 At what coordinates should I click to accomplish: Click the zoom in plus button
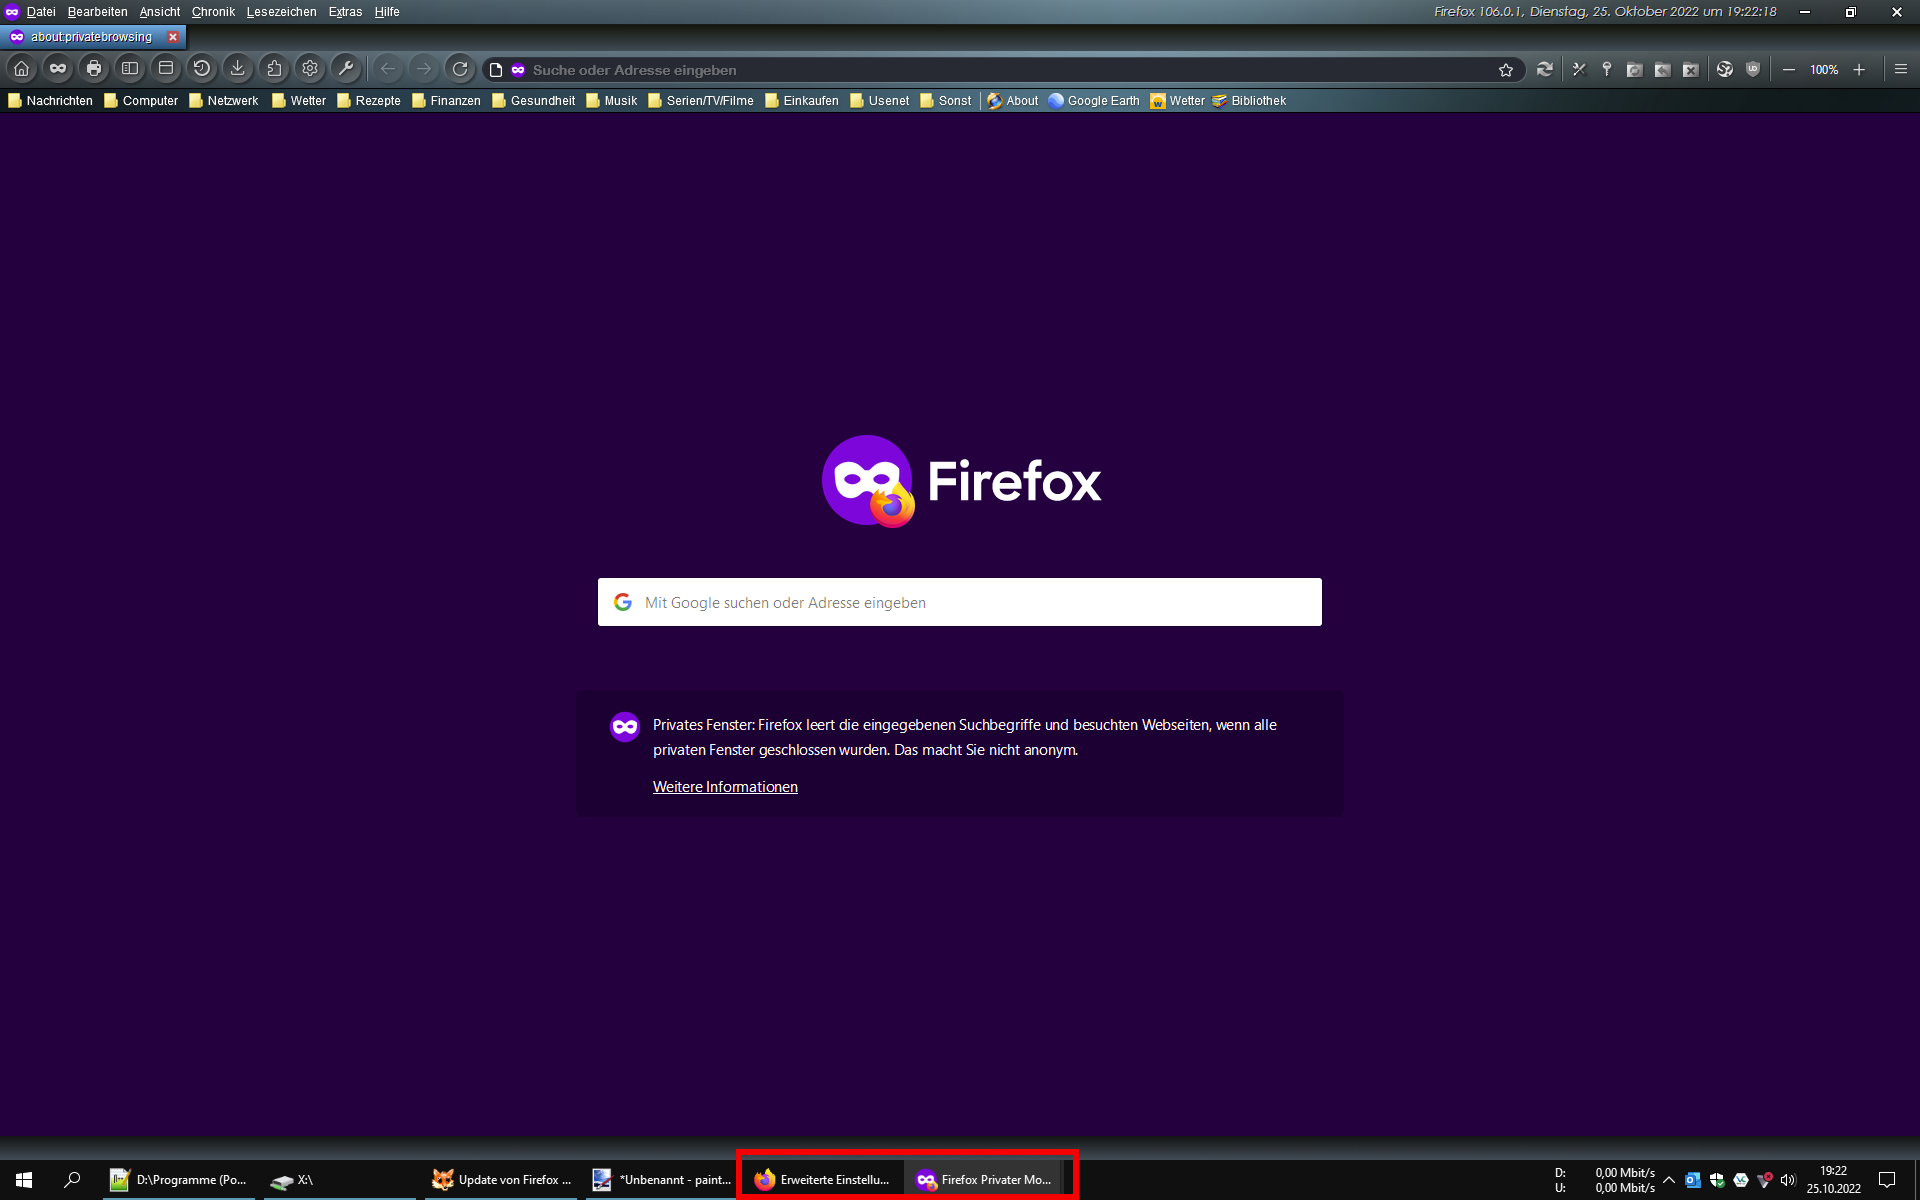coord(1858,69)
